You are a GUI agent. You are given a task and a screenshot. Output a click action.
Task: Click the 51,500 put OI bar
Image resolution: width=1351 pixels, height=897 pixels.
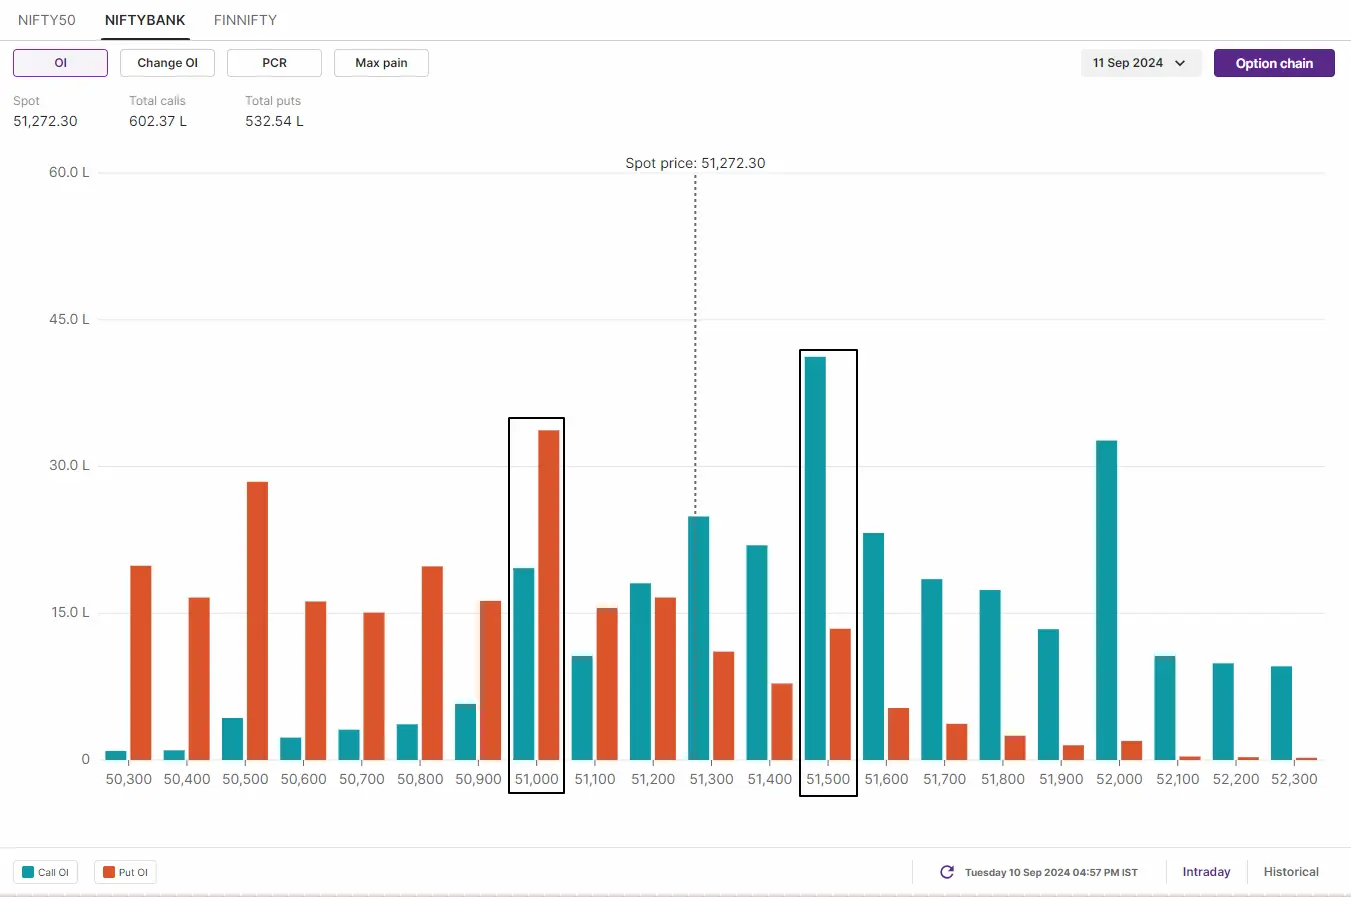[840, 694]
